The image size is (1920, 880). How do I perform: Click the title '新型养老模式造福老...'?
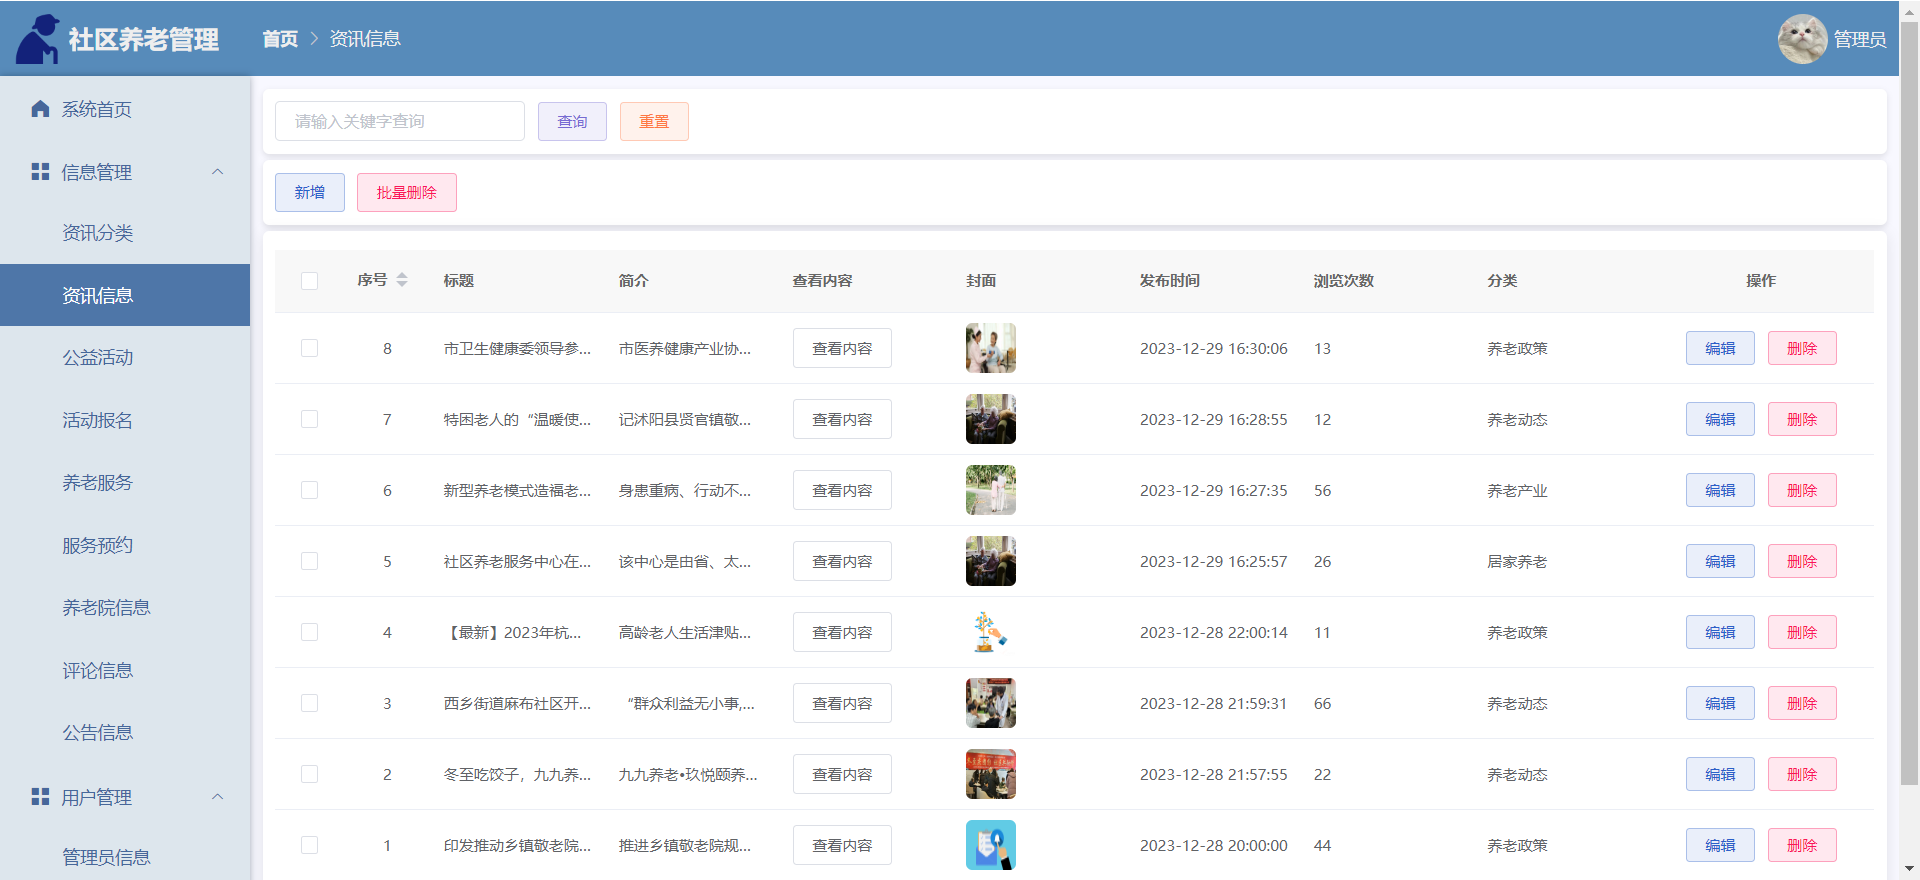[517, 490]
